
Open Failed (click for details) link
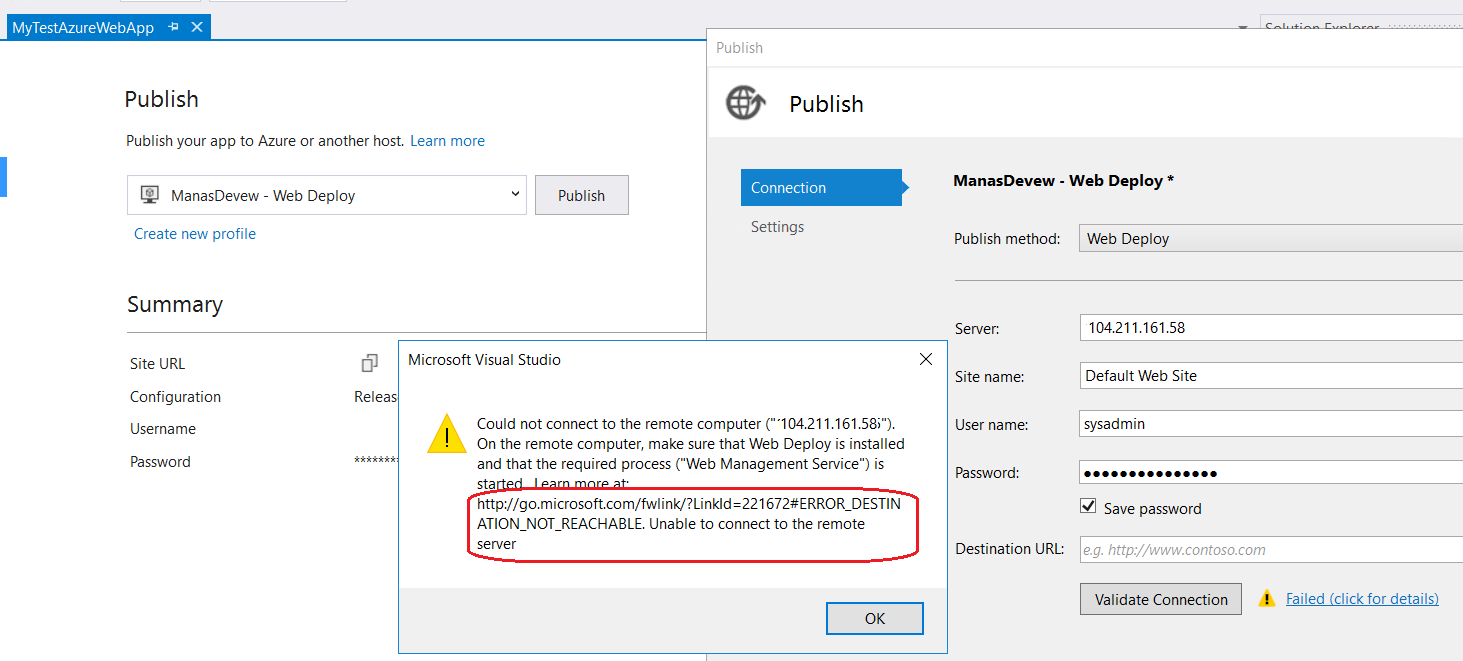[x=1362, y=599]
